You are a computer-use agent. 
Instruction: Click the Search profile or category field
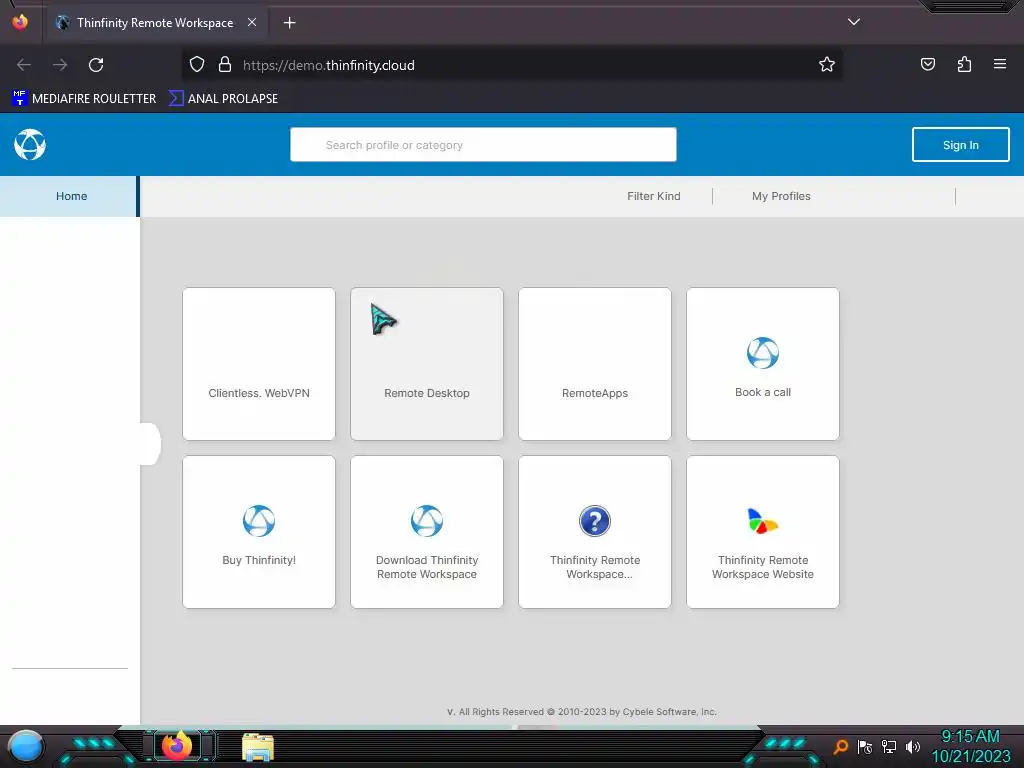tap(483, 144)
